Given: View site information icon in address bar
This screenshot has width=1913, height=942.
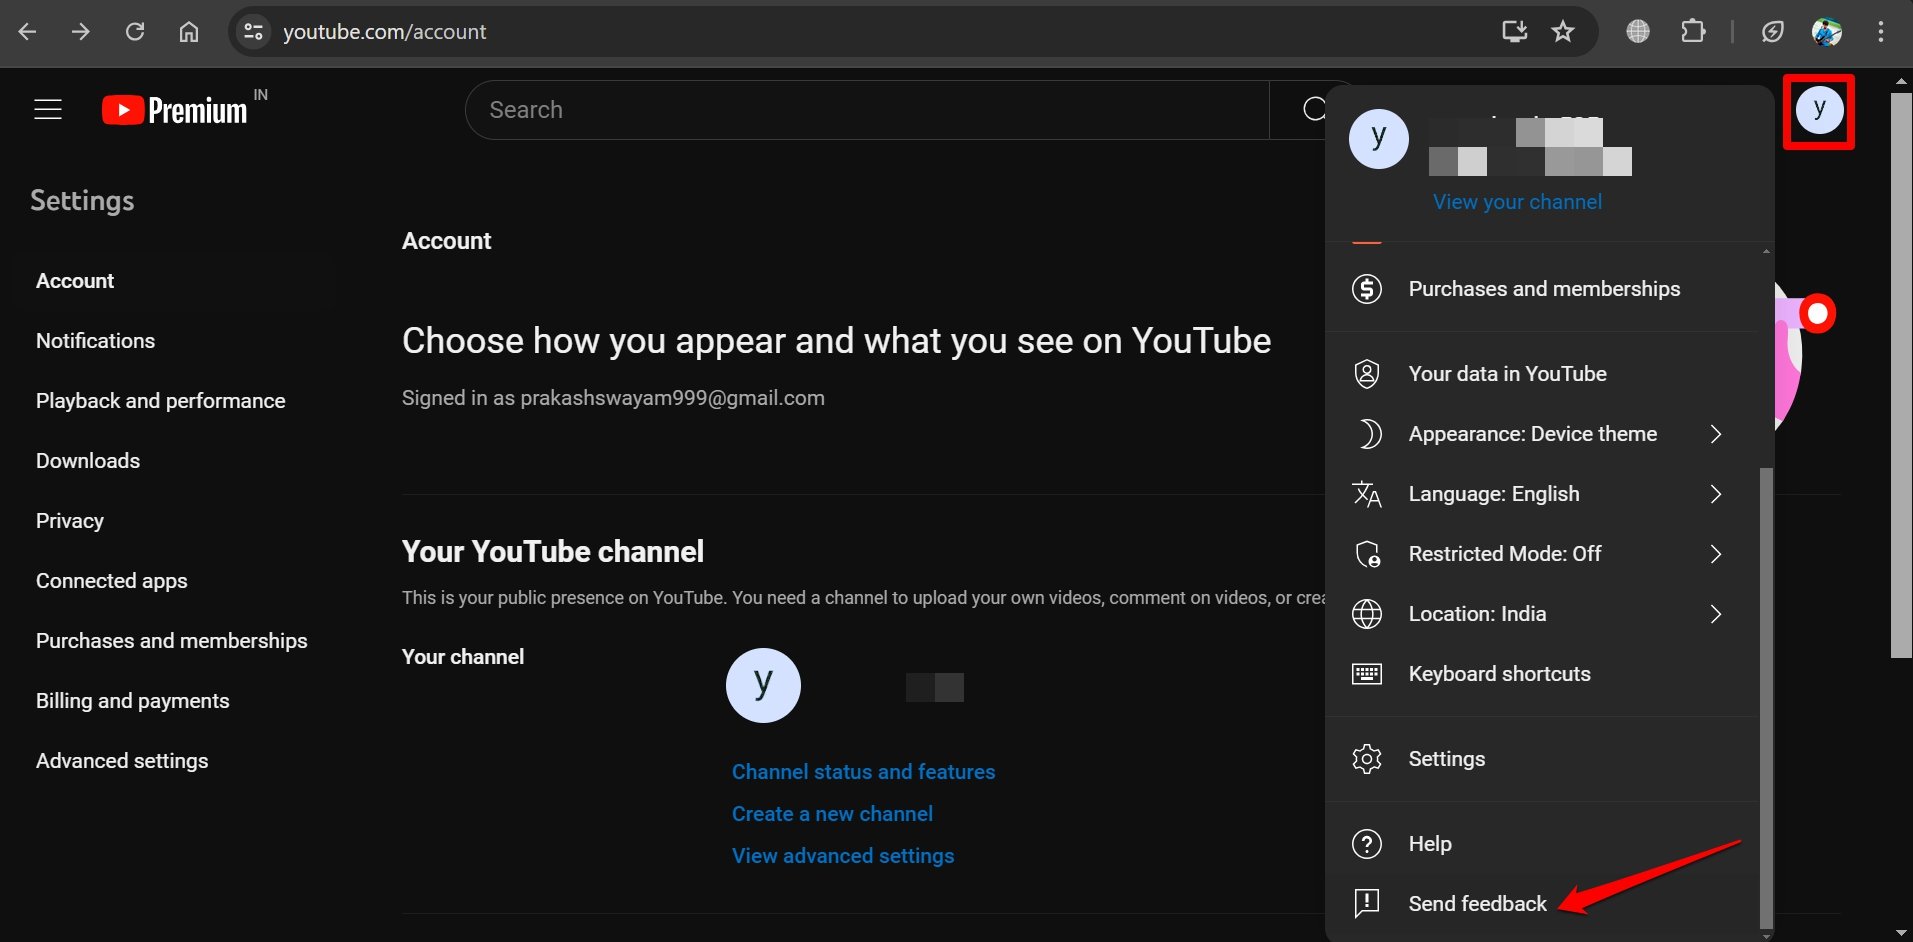Looking at the screenshot, I should pyautogui.click(x=254, y=32).
